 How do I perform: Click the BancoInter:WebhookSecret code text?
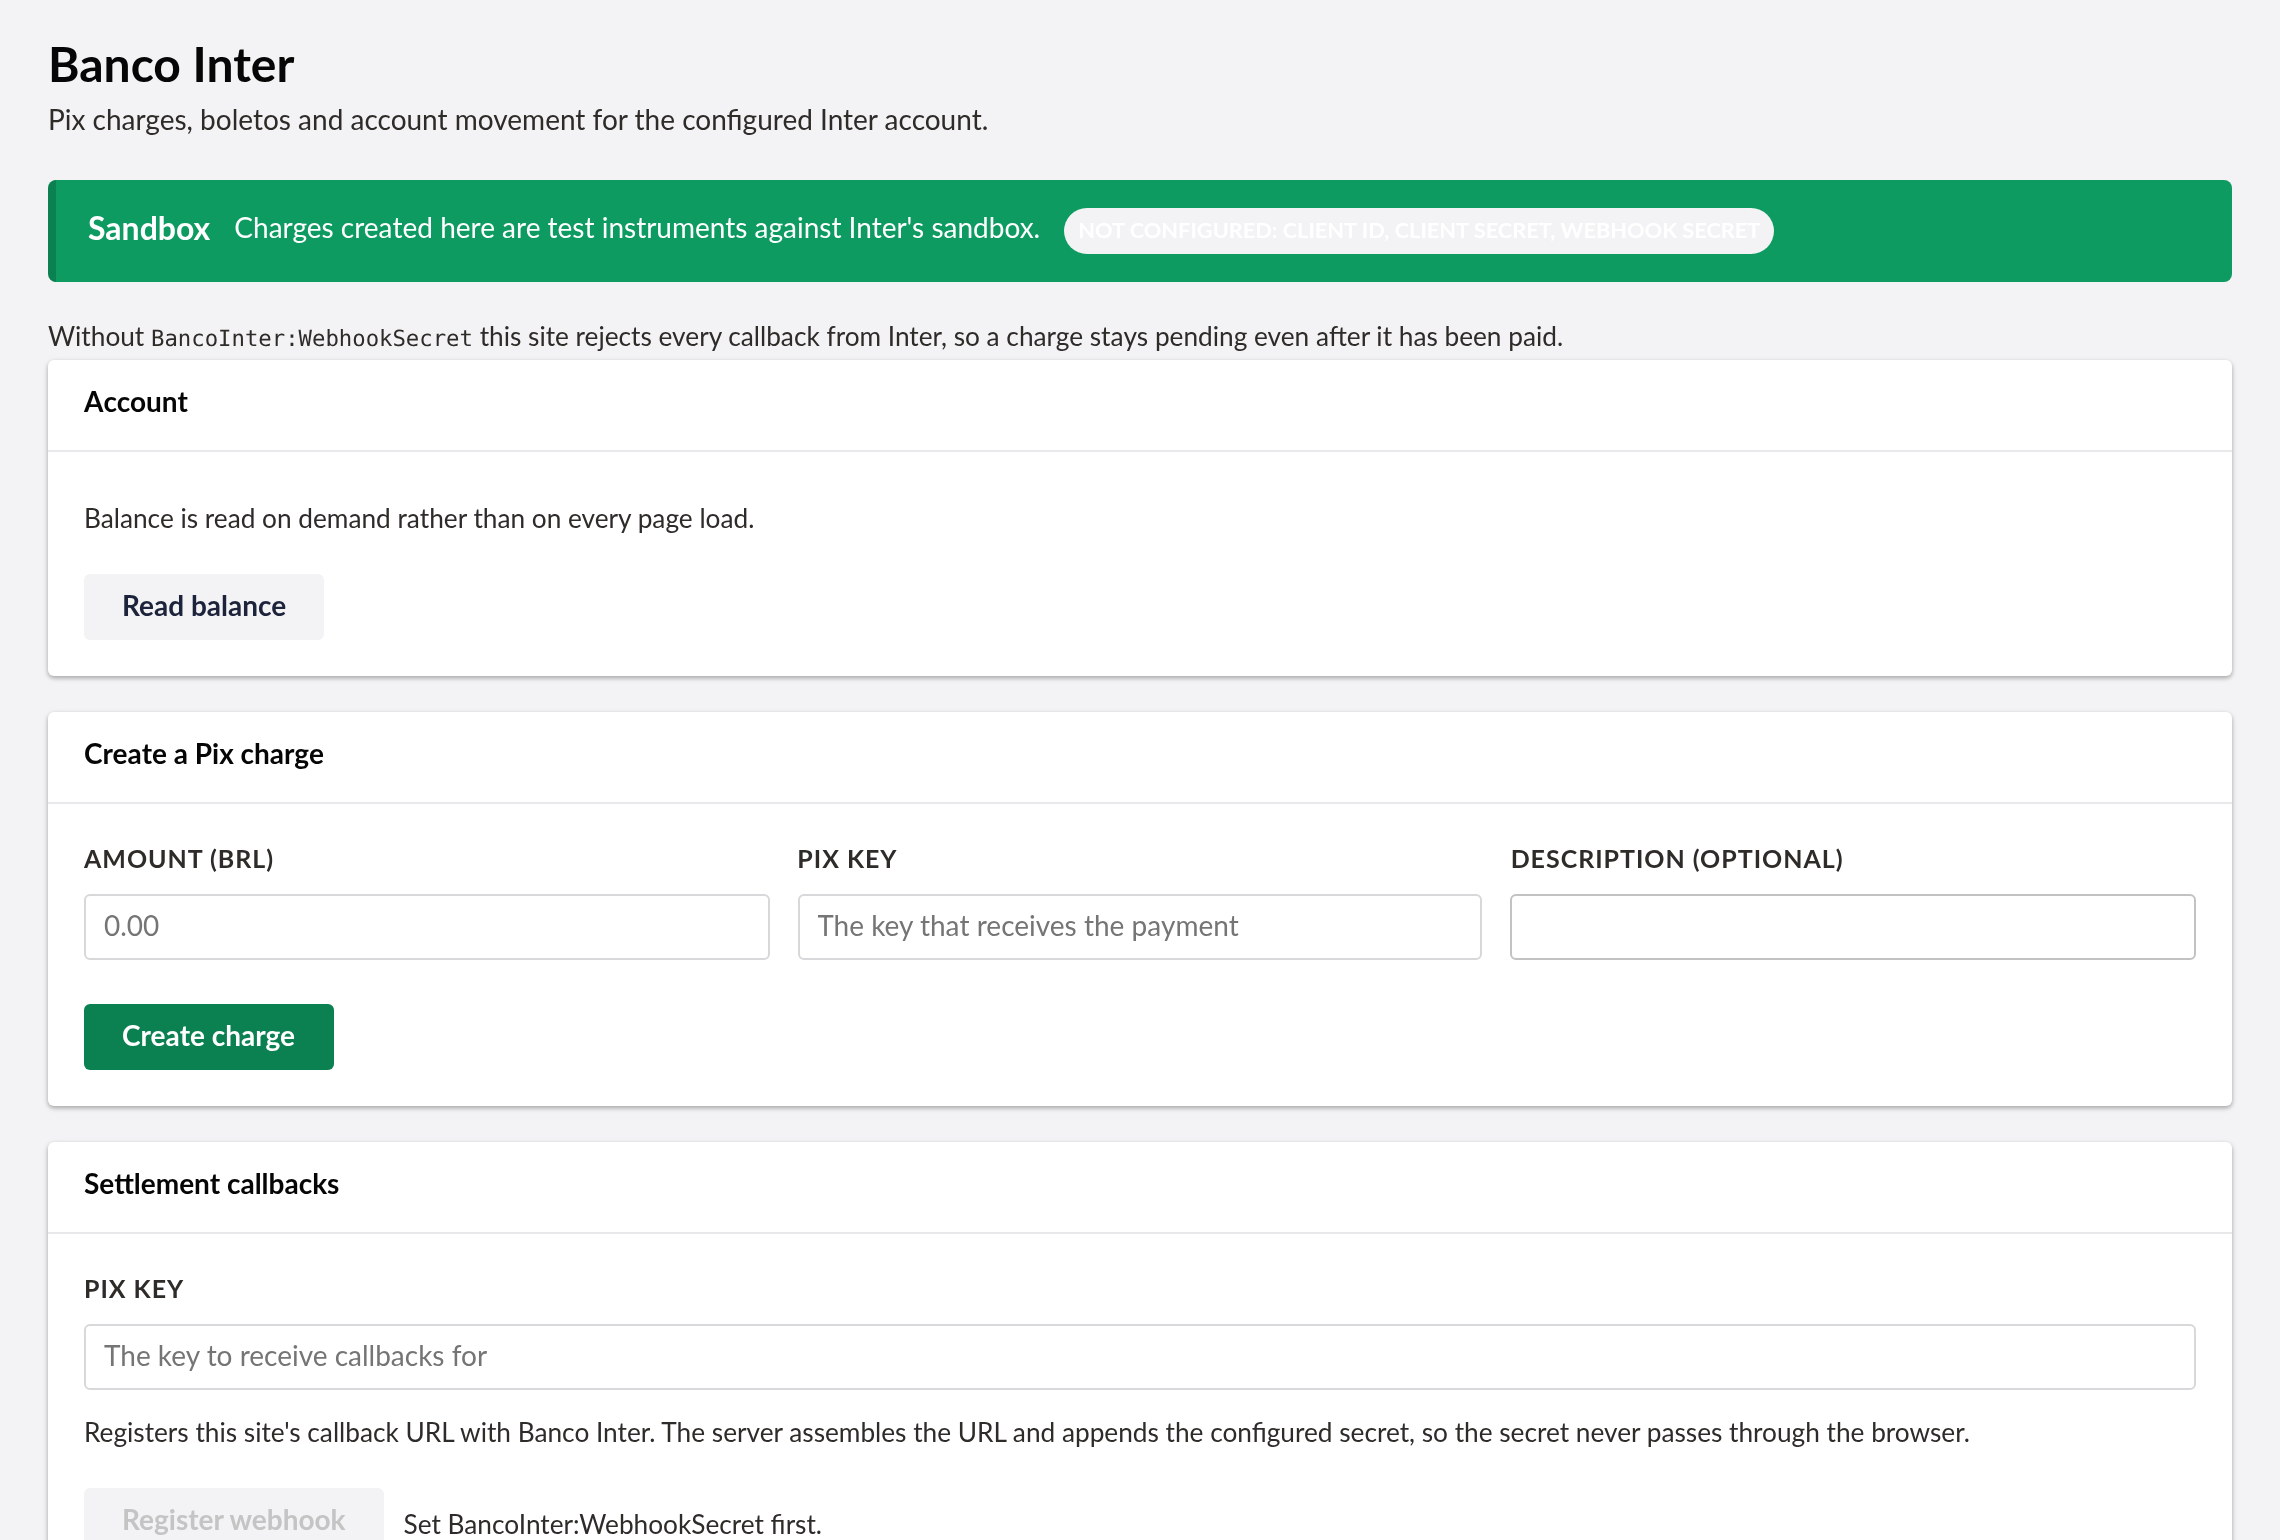[311, 338]
